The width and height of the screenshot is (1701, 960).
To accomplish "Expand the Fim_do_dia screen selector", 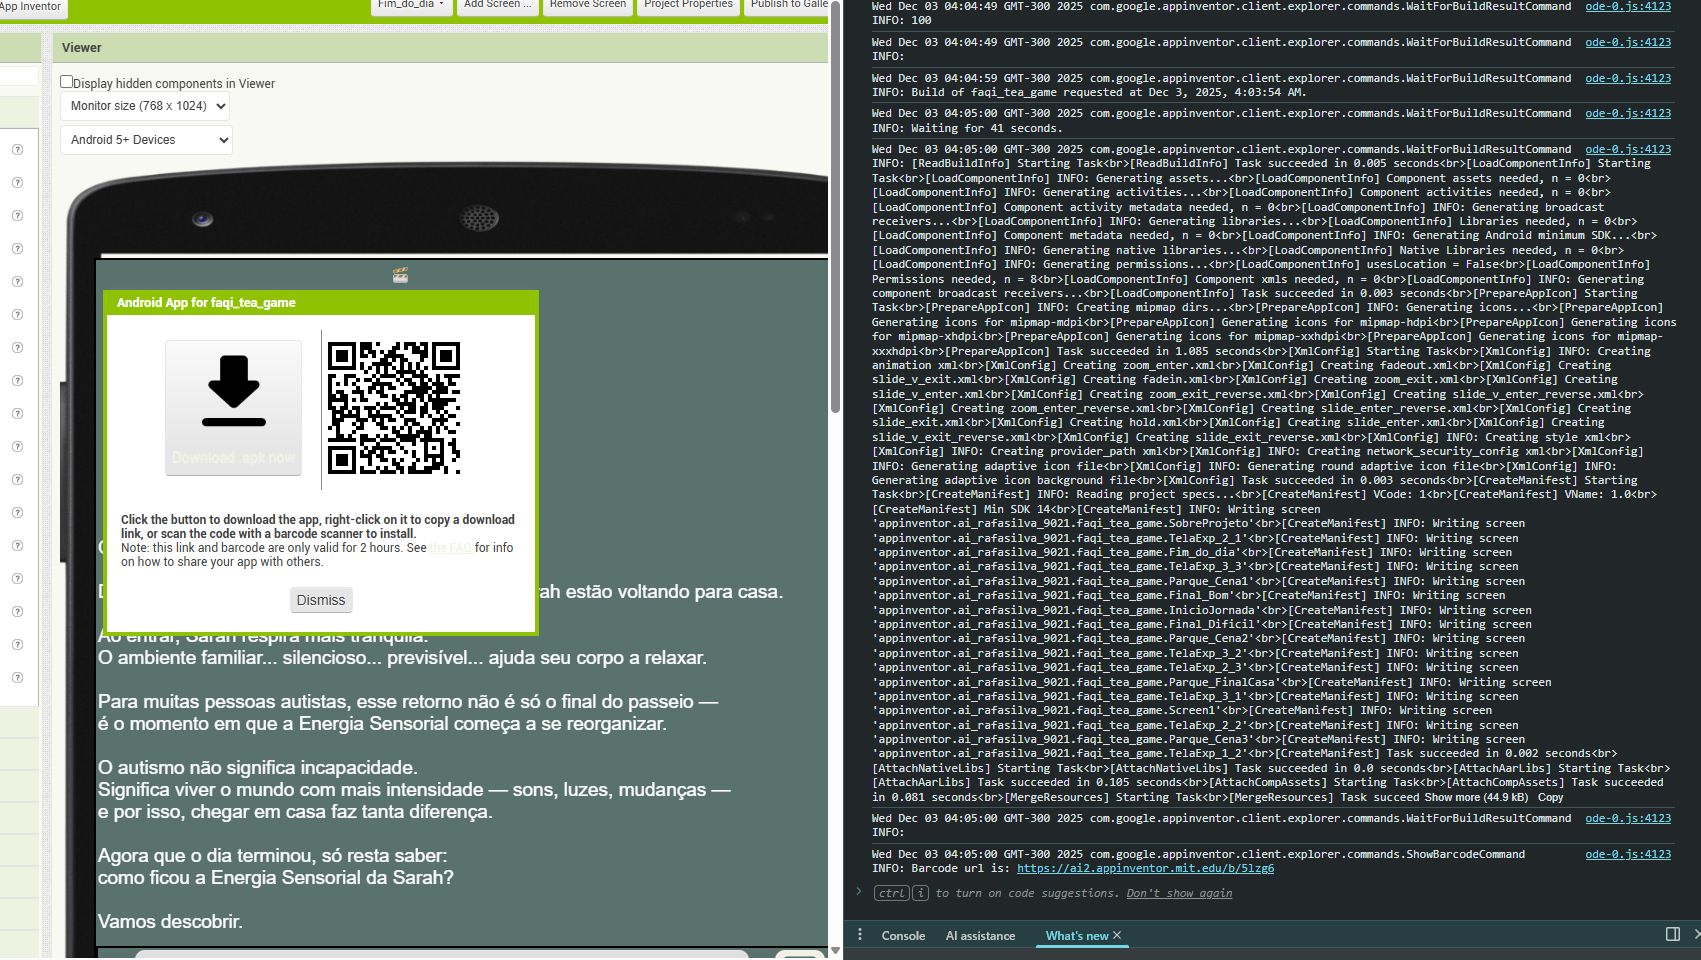I will 410,5.
